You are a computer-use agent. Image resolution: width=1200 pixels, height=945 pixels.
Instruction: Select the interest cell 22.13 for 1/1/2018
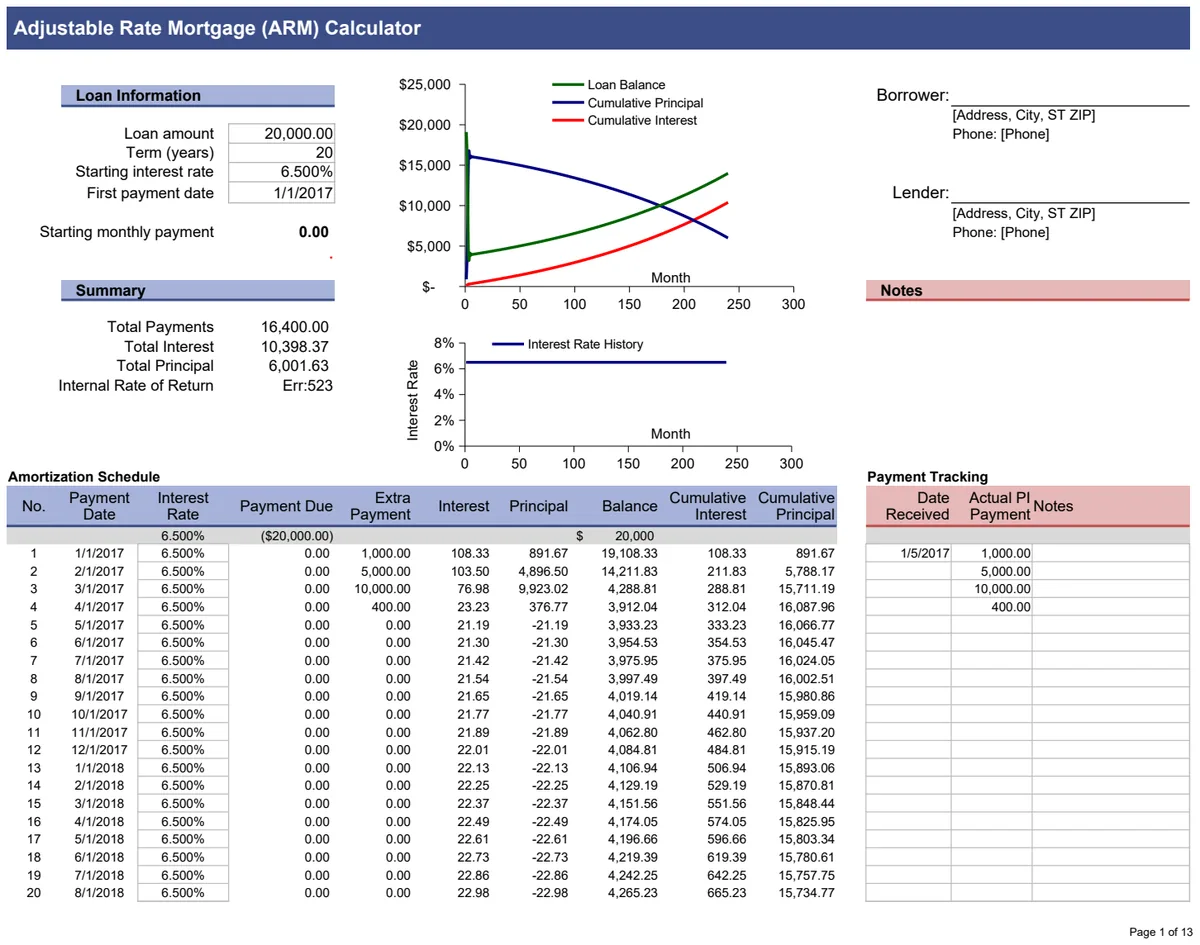[474, 768]
